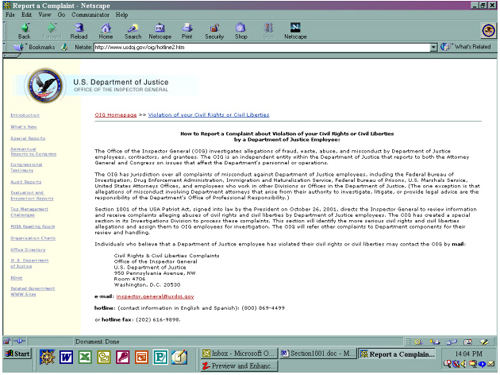This screenshot has height=375, width=500.
Task: Collapse the personal toolbar handle
Action: click(x=12, y=55)
